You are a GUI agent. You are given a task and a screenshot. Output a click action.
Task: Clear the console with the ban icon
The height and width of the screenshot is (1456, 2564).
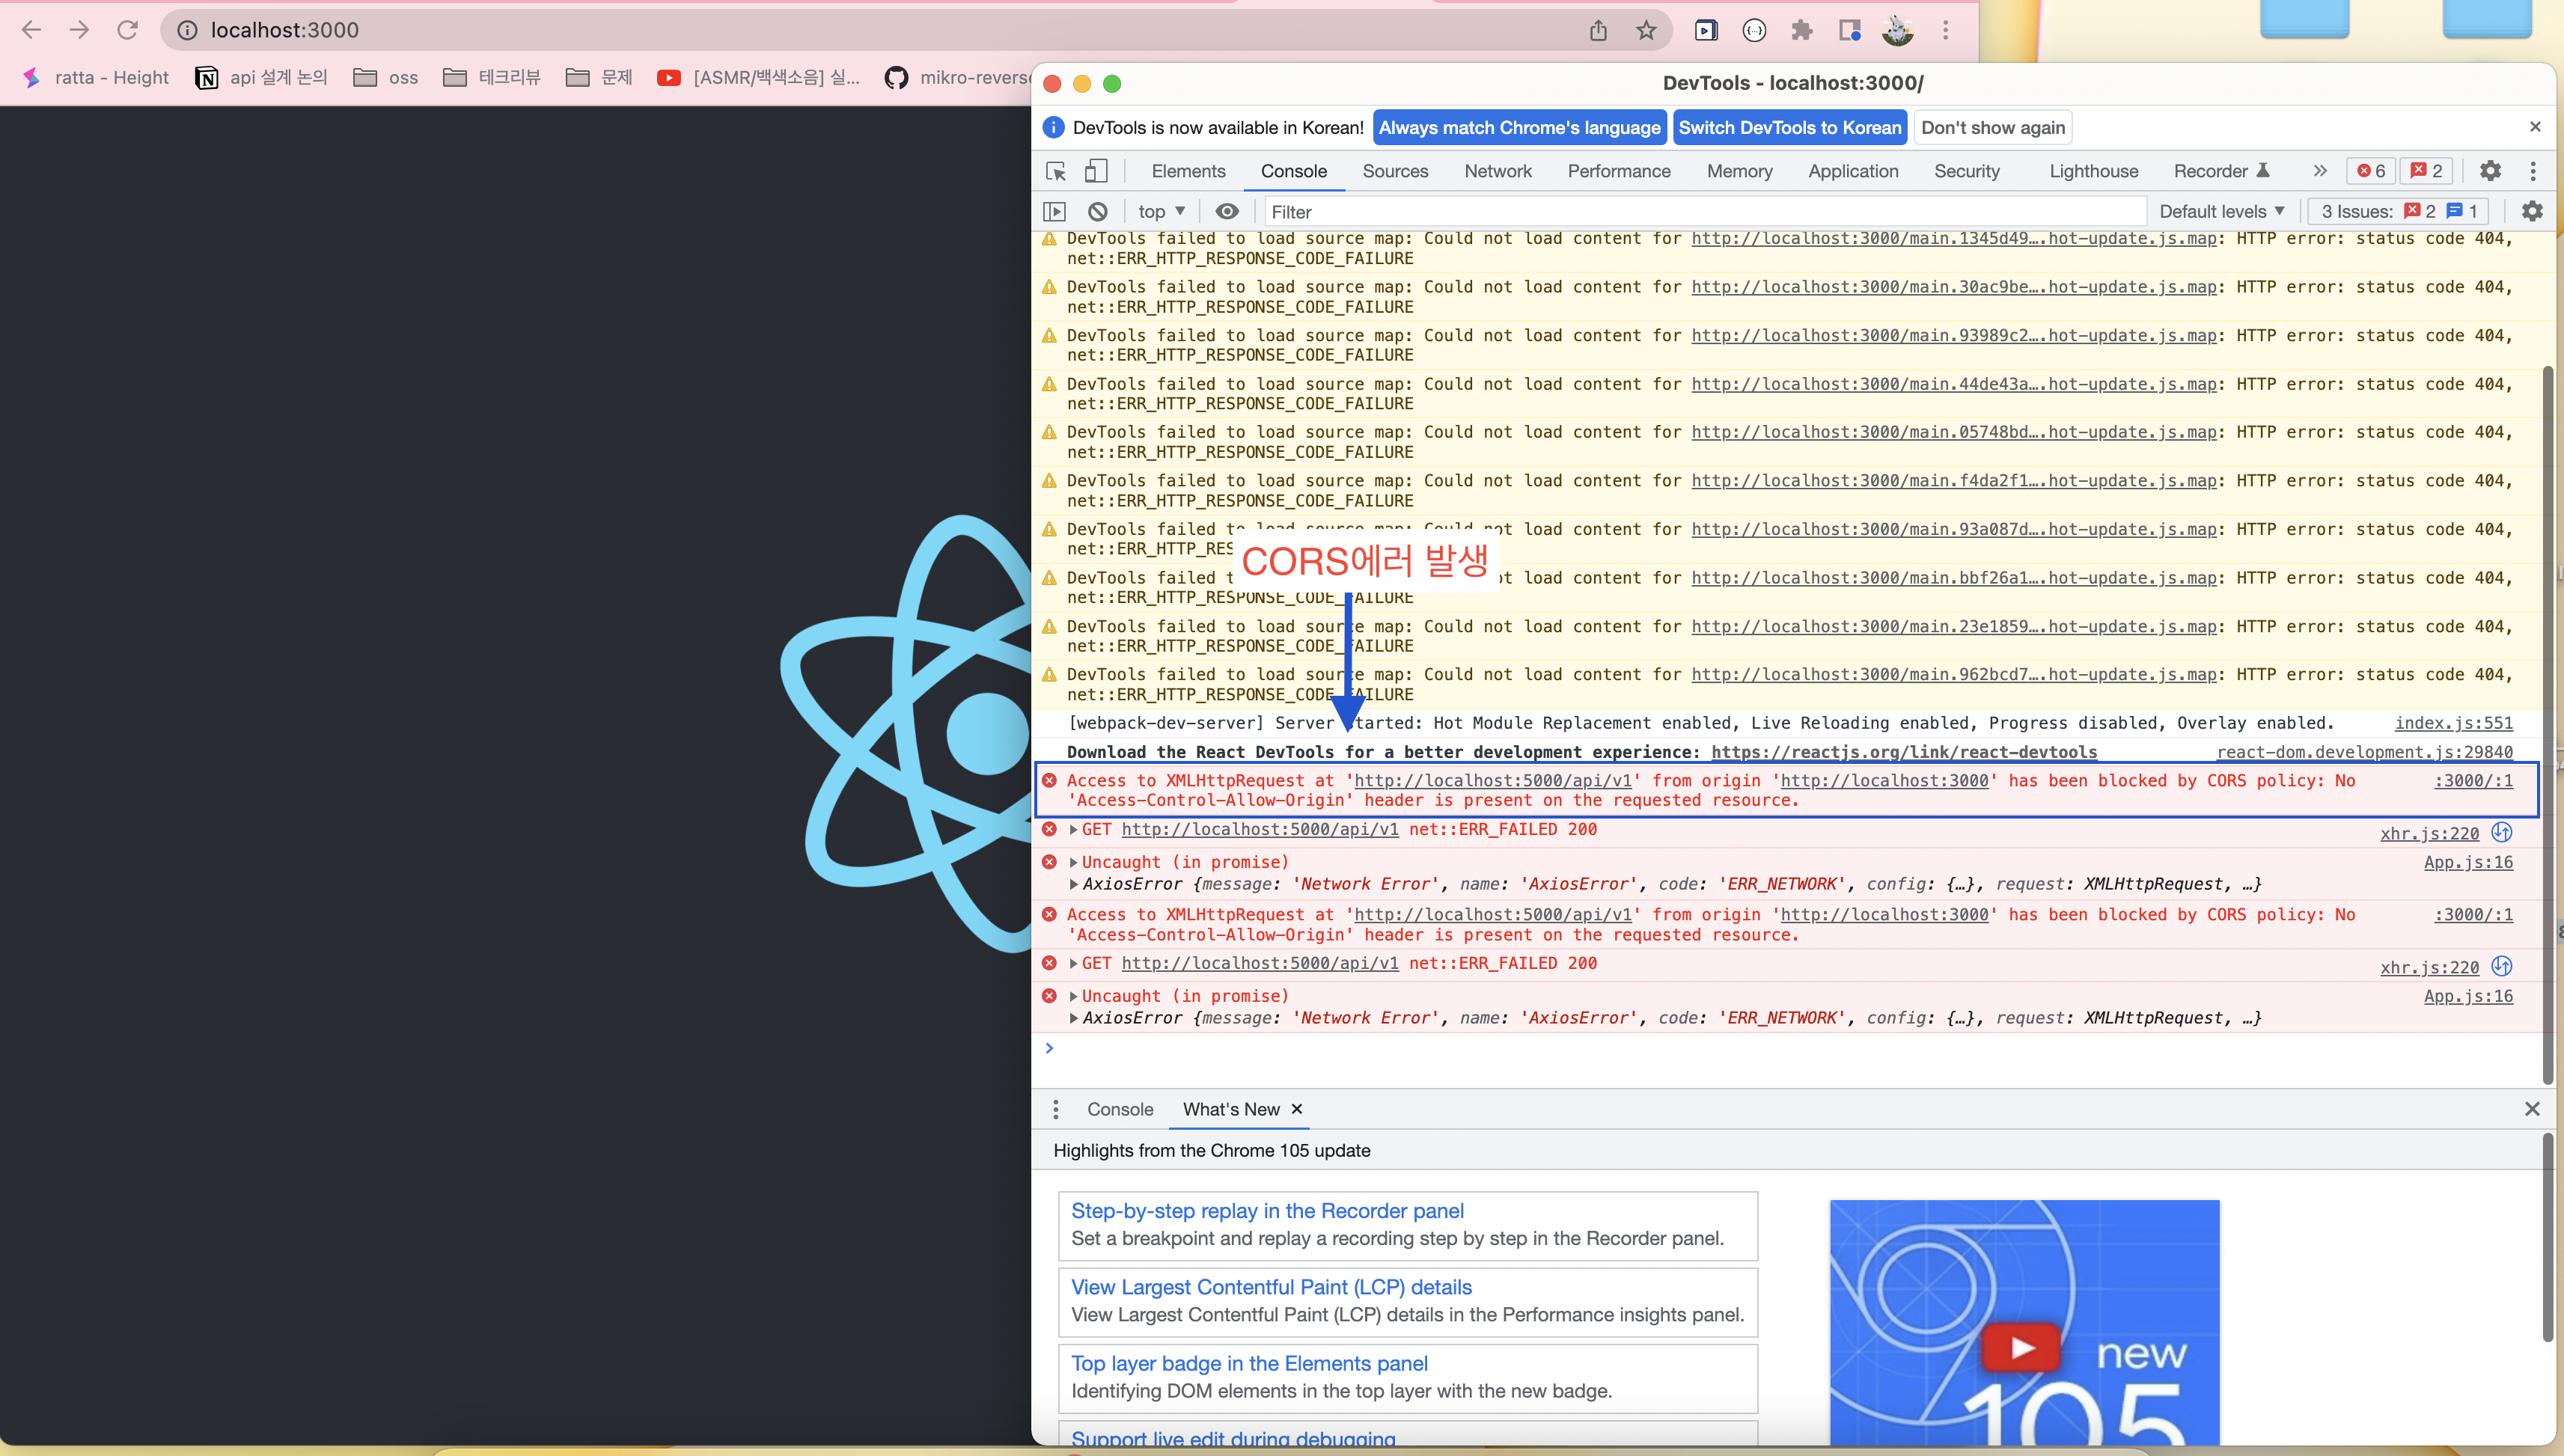[1098, 211]
